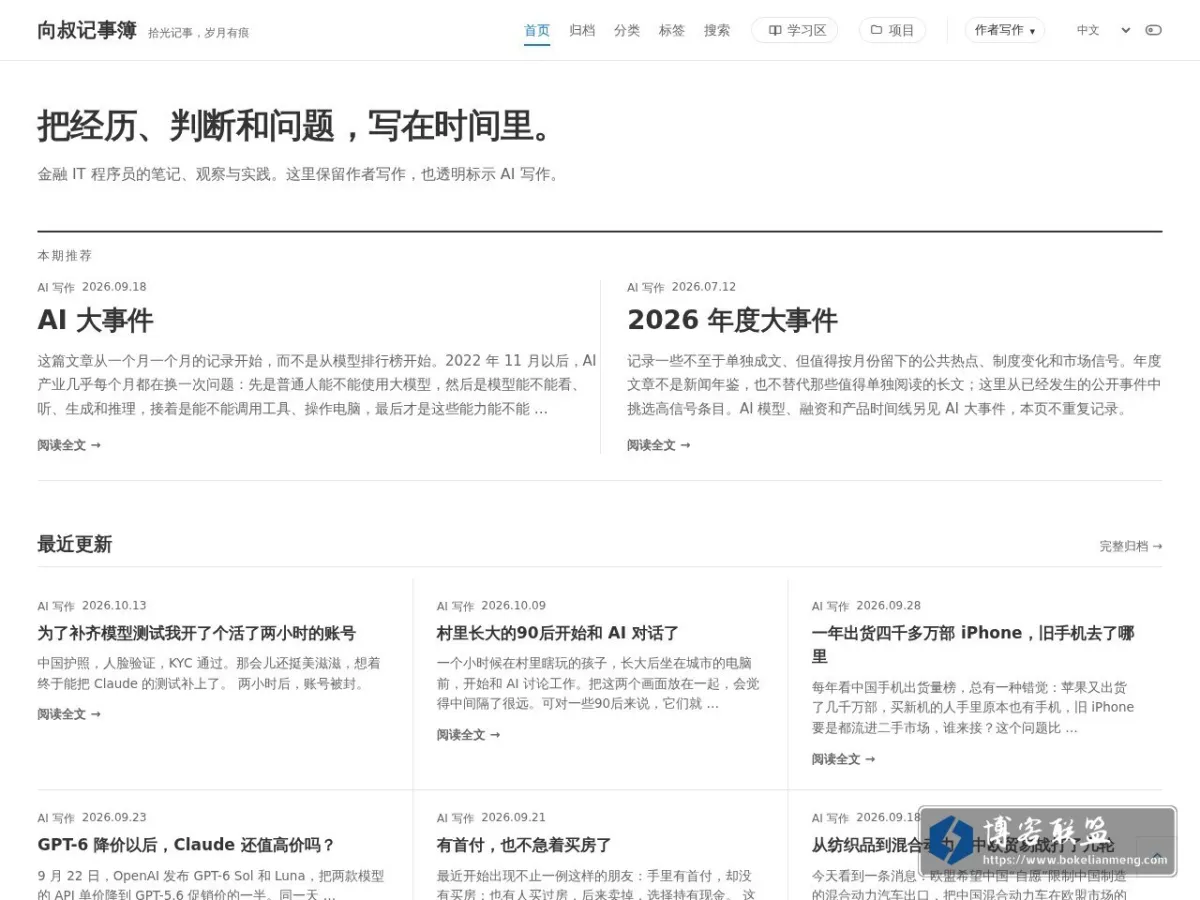Open 一年出货四千多万部 iPhone post title
The image size is (1200, 900).
pos(973,644)
